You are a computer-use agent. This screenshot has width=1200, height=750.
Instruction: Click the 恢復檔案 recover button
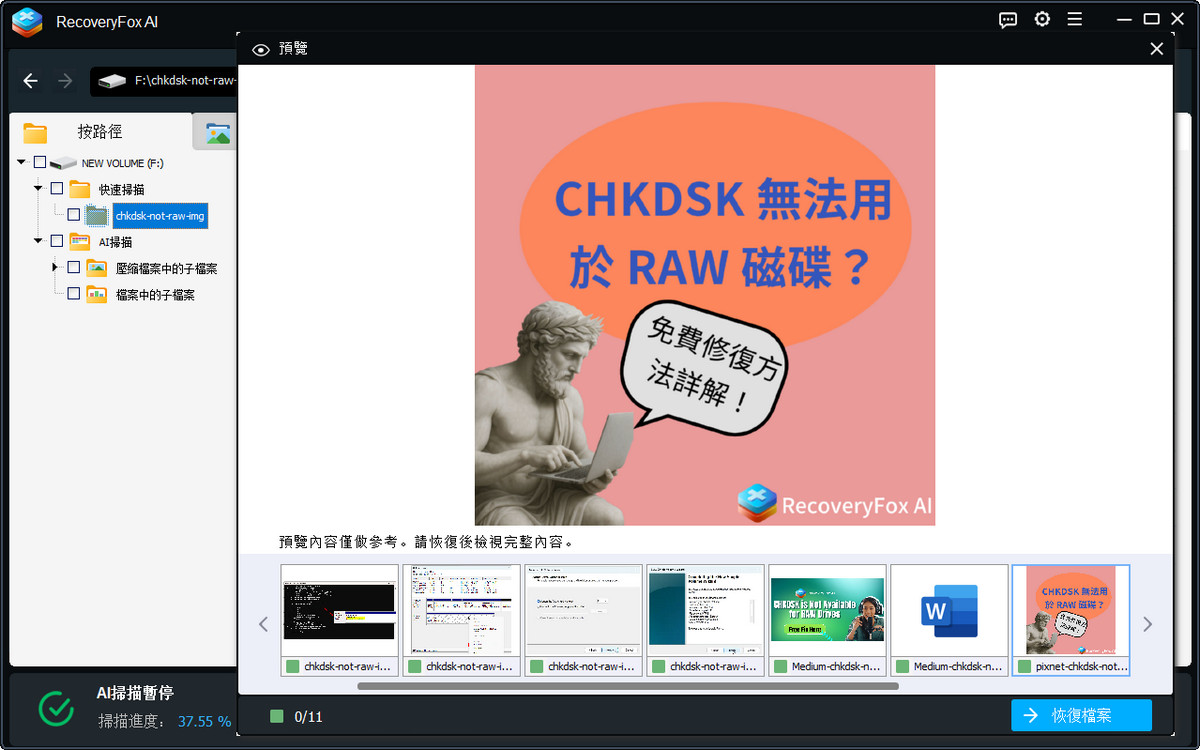[1081, 716]
